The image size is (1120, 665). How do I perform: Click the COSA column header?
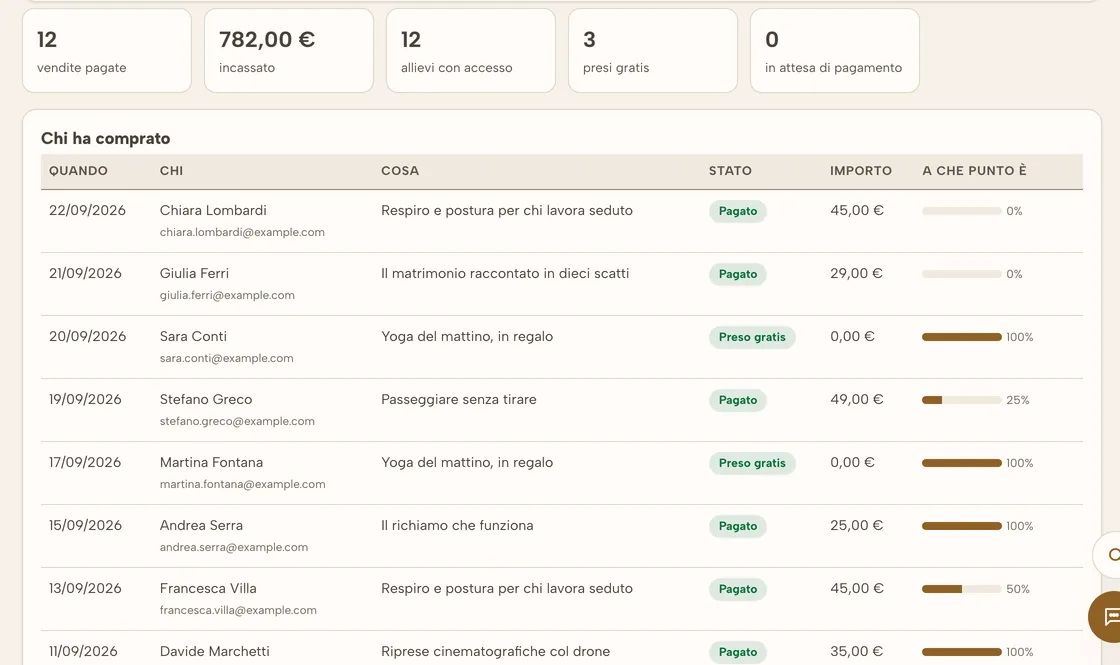[400, 171]
